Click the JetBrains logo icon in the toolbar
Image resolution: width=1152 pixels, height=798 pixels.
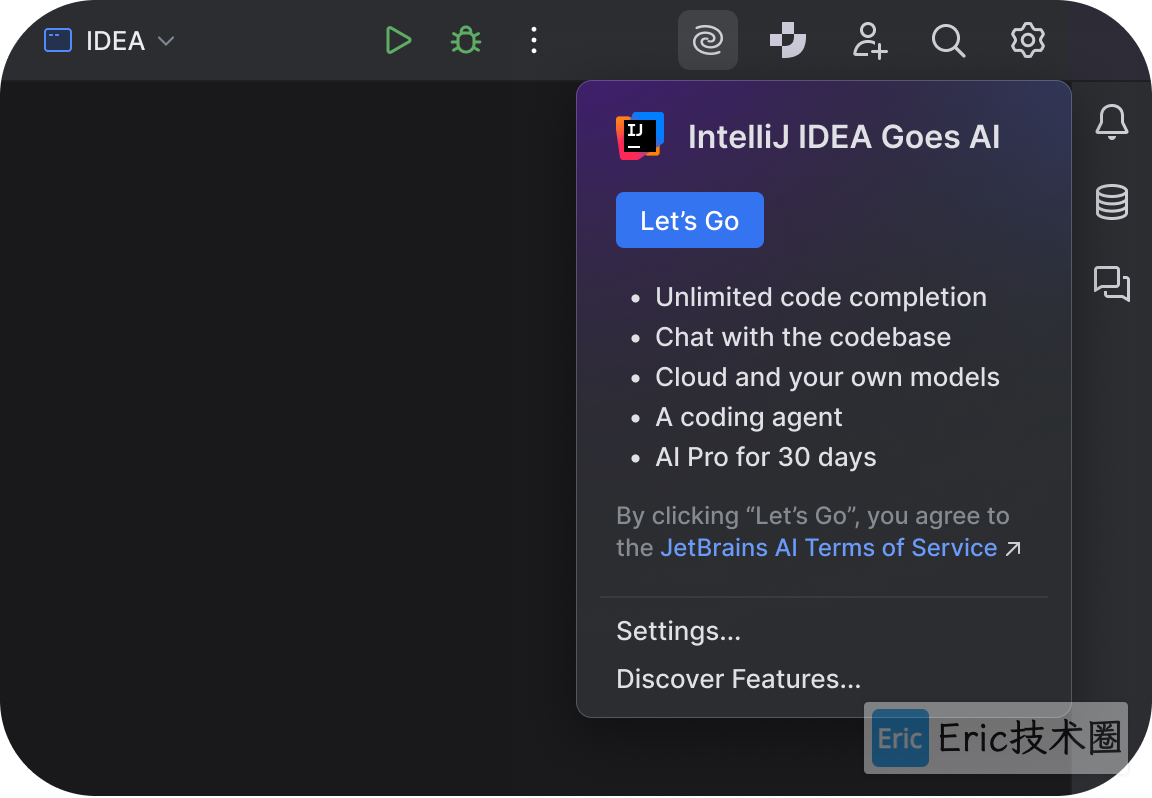coord(788,41)
